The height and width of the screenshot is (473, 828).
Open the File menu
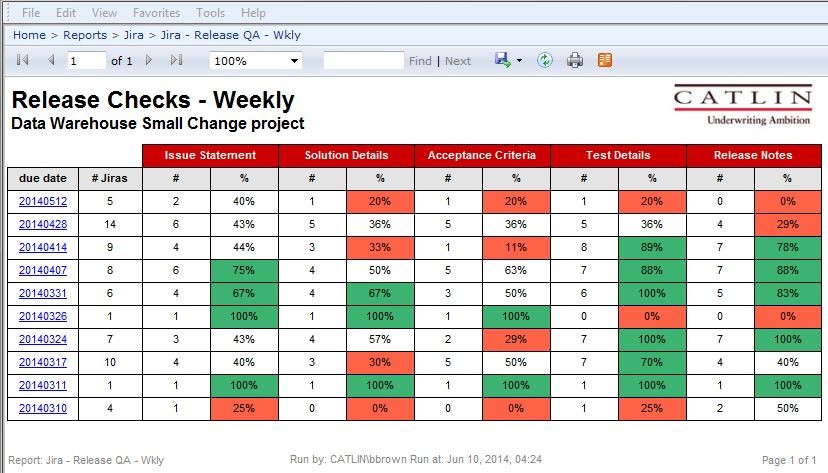[x=31, y=13]
